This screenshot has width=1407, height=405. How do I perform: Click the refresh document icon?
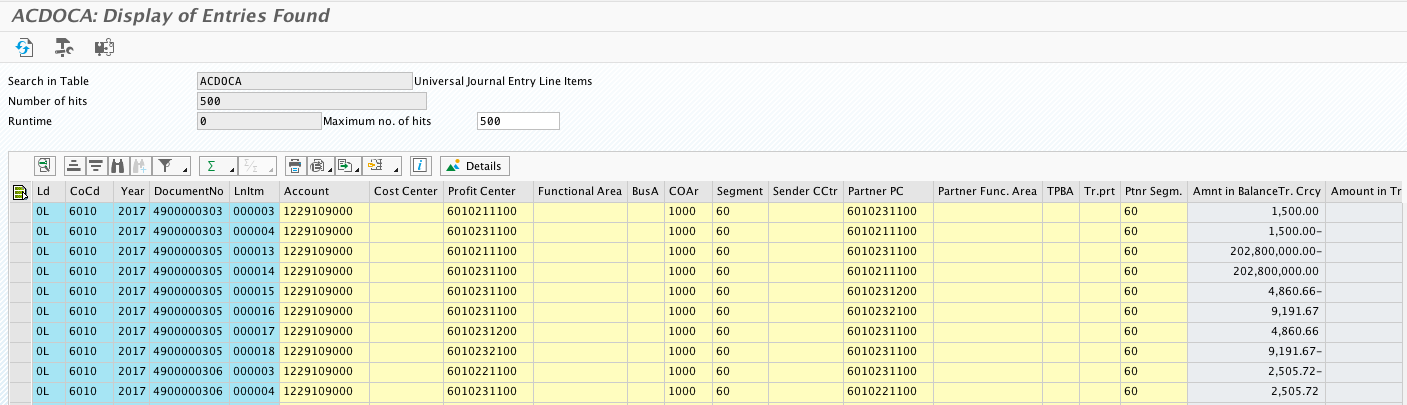[25, 47]
